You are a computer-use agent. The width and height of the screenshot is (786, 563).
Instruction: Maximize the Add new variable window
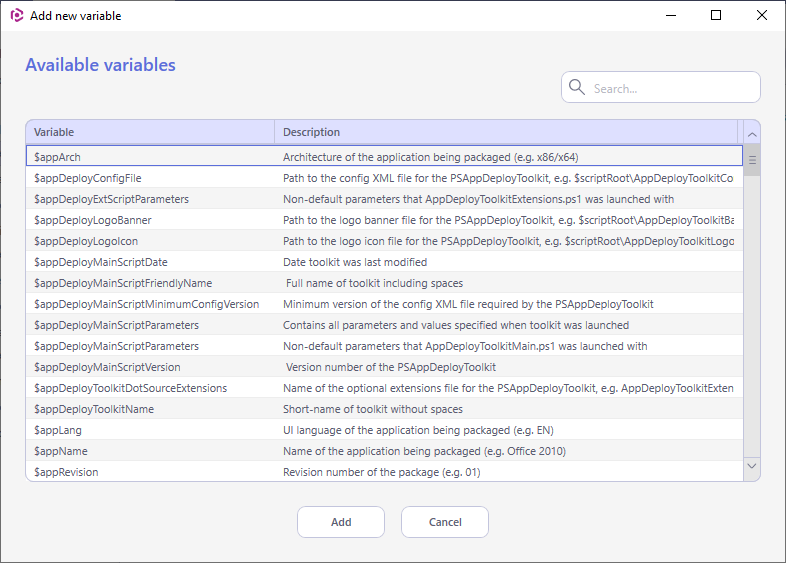(716, 16)
